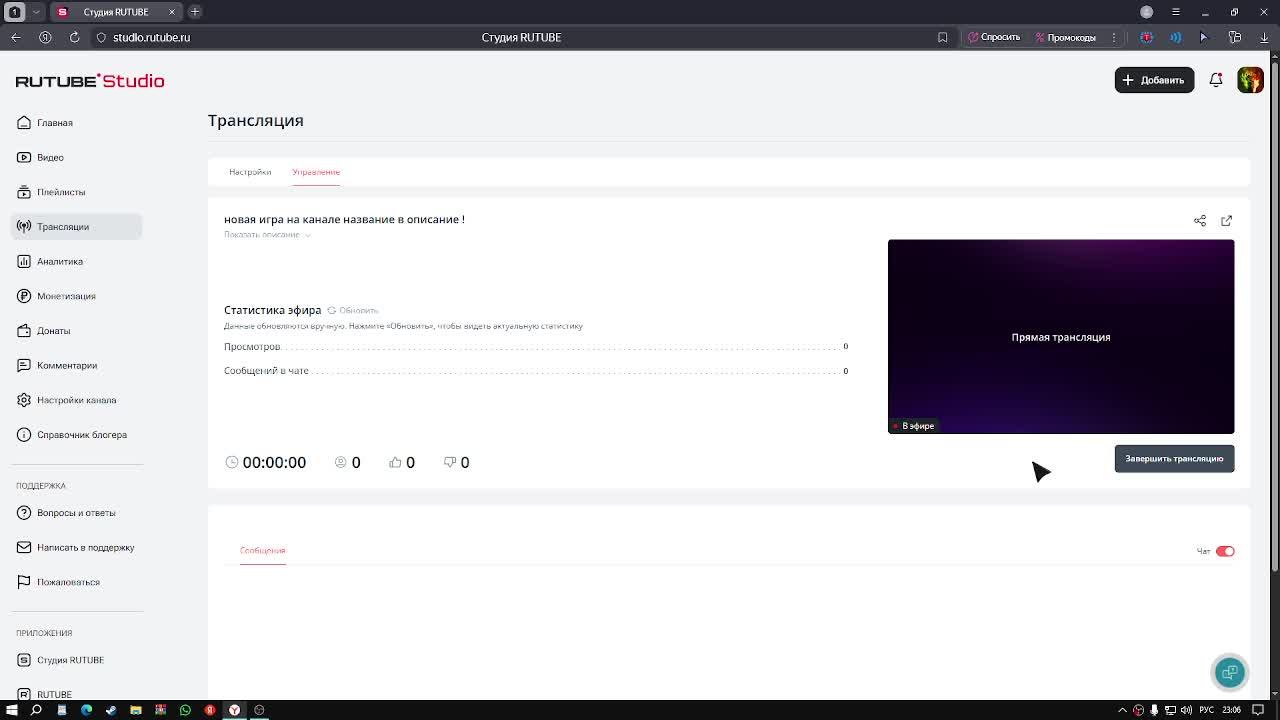Open browser toolbar three-dots menu

point(1113,37)
